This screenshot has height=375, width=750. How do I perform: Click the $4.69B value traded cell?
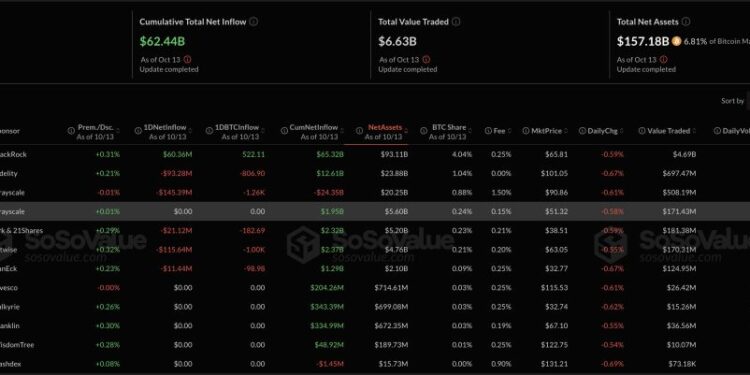pyautogui.click(x=683, y=154)
